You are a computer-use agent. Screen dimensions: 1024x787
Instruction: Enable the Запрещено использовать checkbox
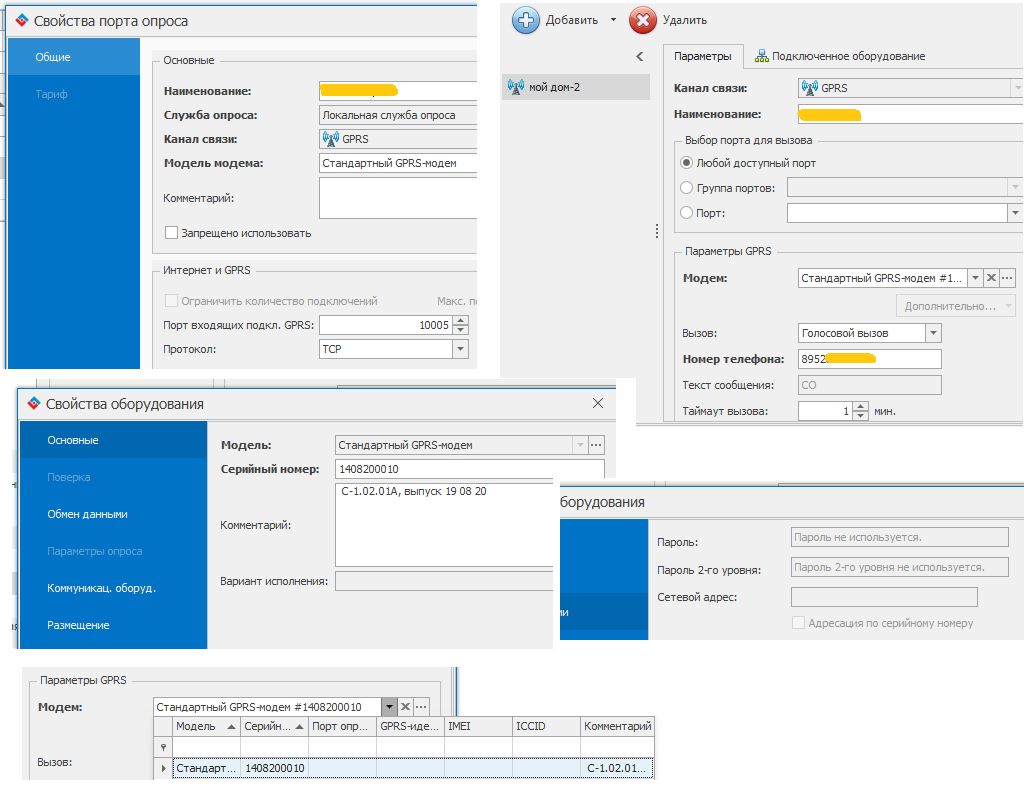pos(171,233)
